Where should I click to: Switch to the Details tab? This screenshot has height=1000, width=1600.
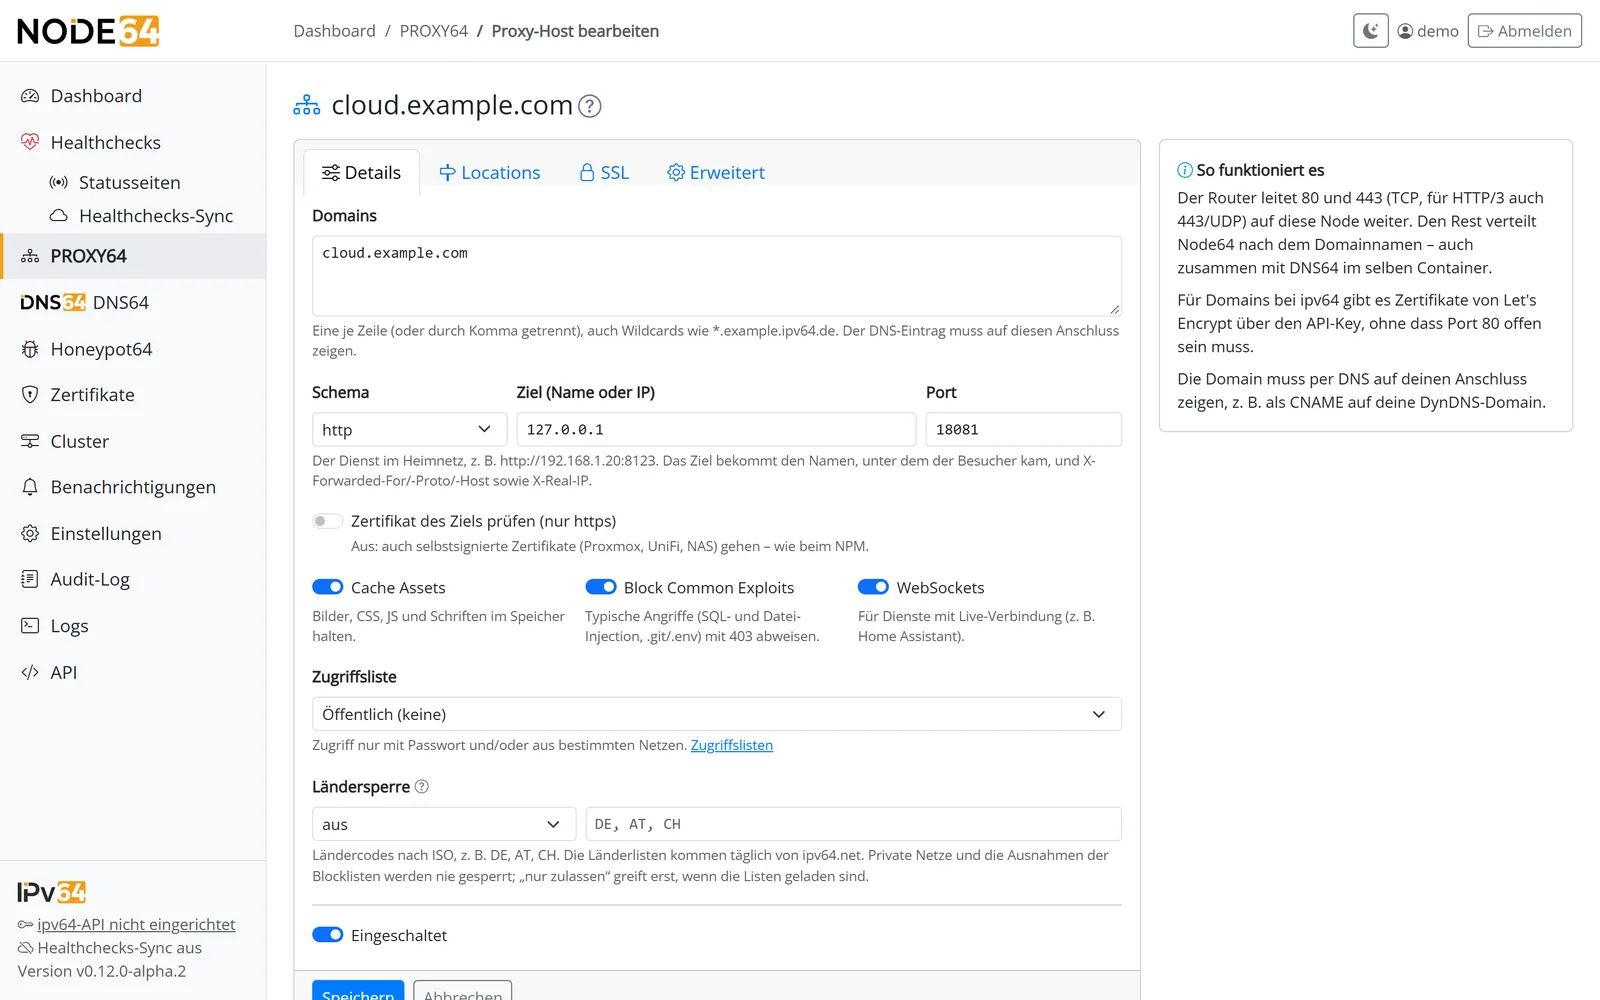[x=361, y=173]
